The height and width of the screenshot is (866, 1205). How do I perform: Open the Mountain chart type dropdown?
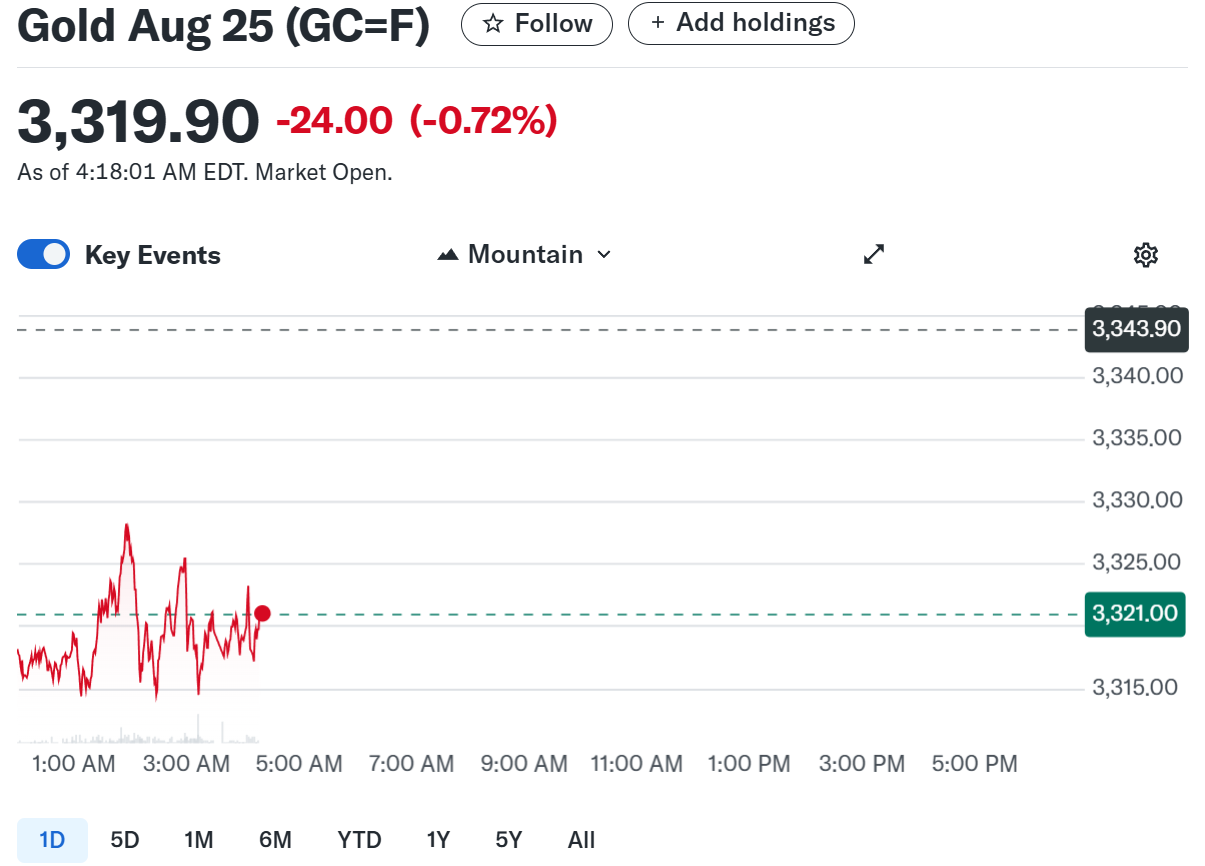(x=525, y=255)
